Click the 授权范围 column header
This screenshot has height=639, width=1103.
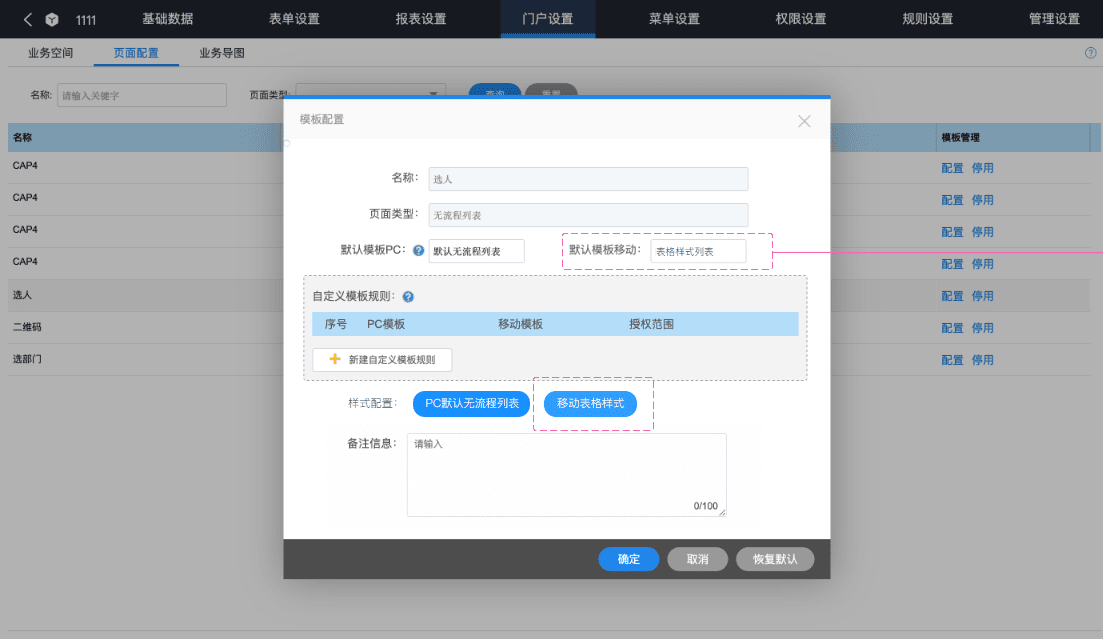(x=651, y=324)
